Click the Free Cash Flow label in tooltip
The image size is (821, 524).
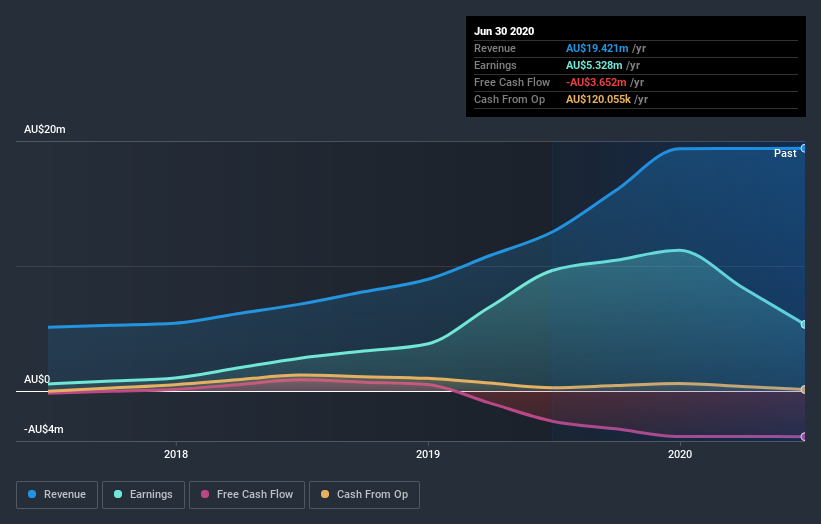pyautogui.click(x=512, y=82)
